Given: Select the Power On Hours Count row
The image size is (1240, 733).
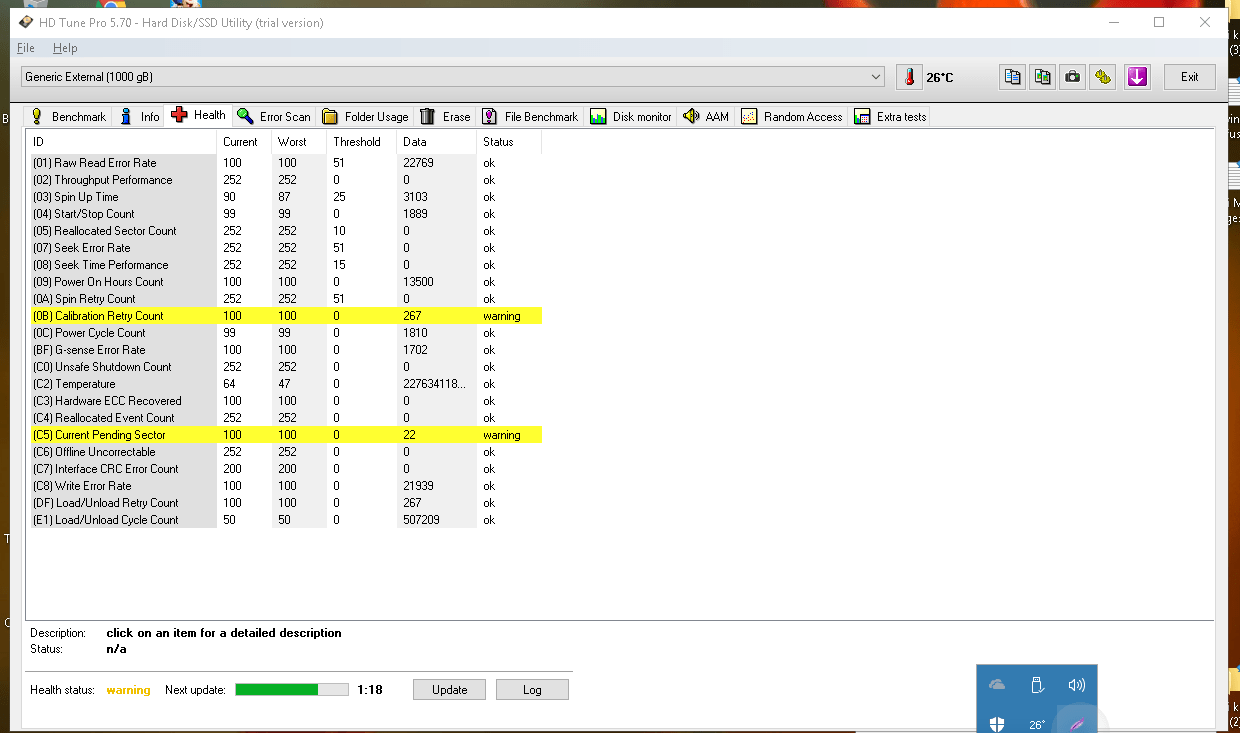Looking at the screenshot, I should click(286, 282).
